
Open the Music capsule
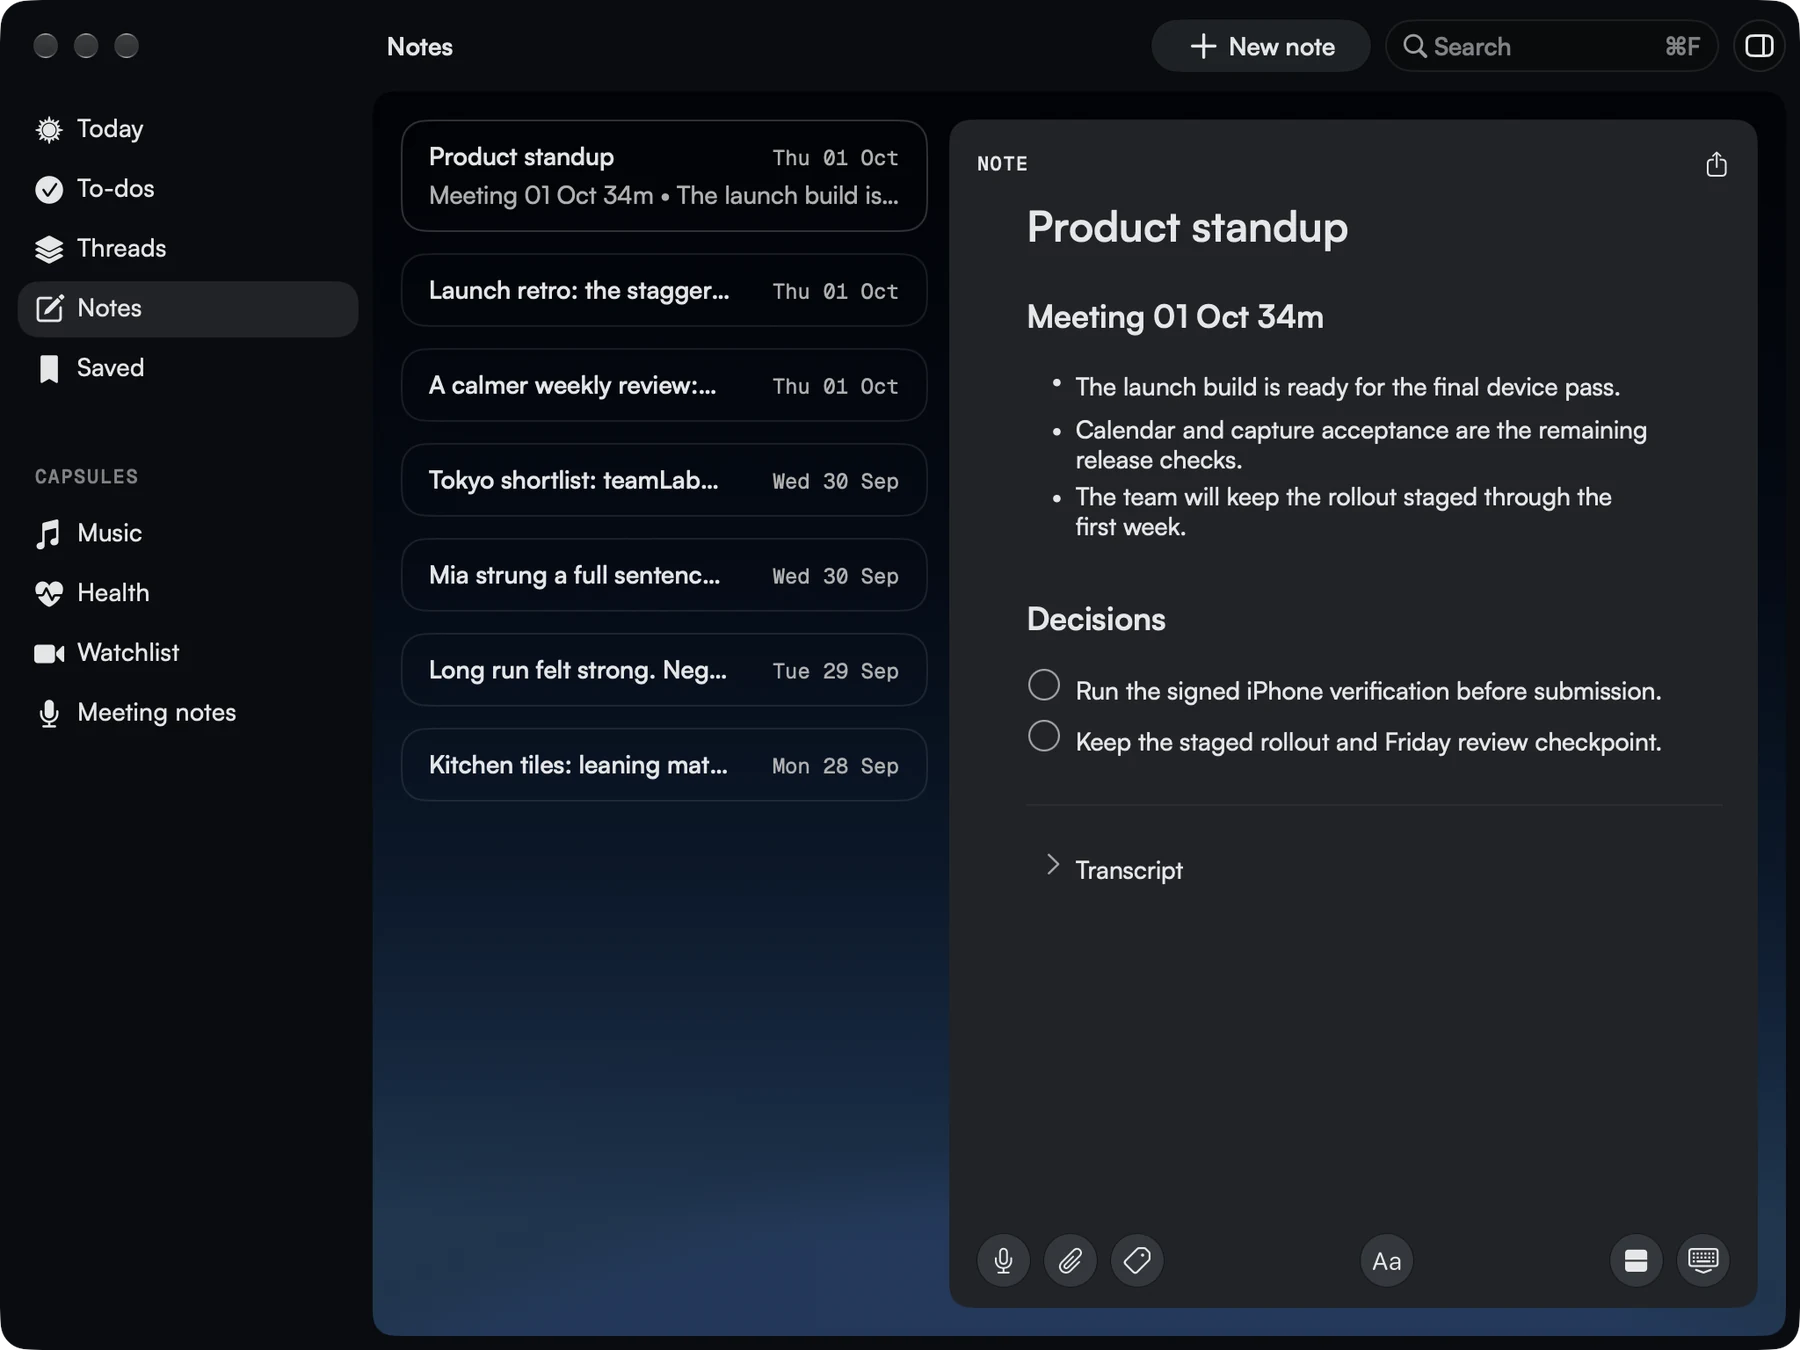click(187, 533)
